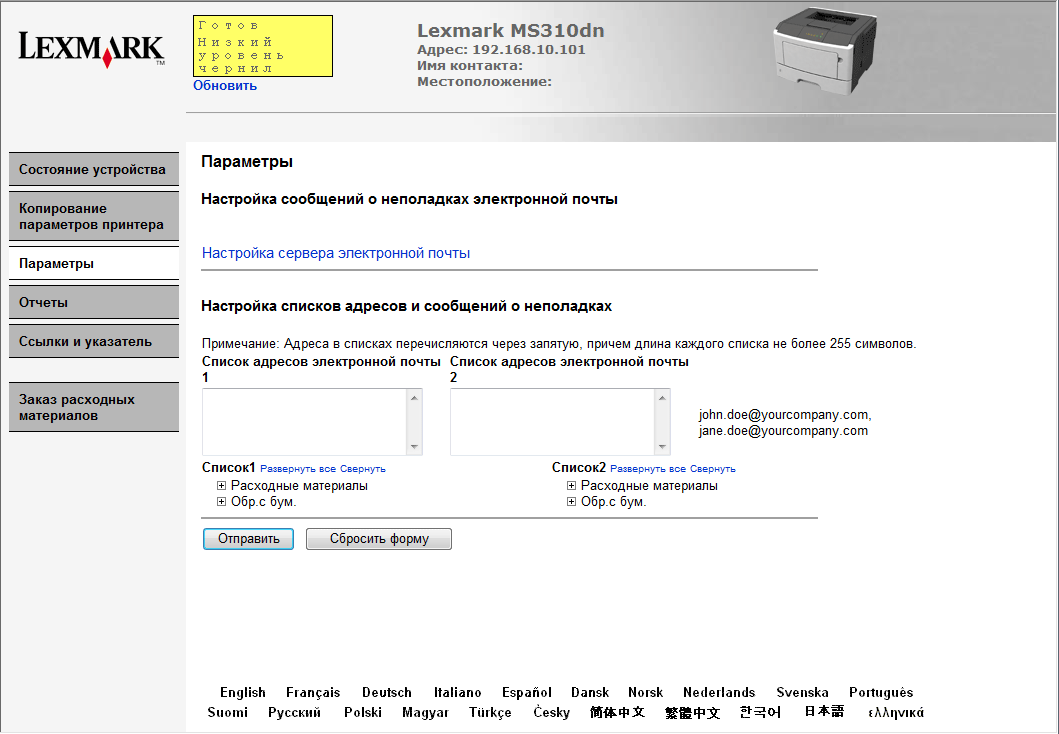Click into email address list 2 textarea
1059x734 pixels.
[x=552, y=422]
